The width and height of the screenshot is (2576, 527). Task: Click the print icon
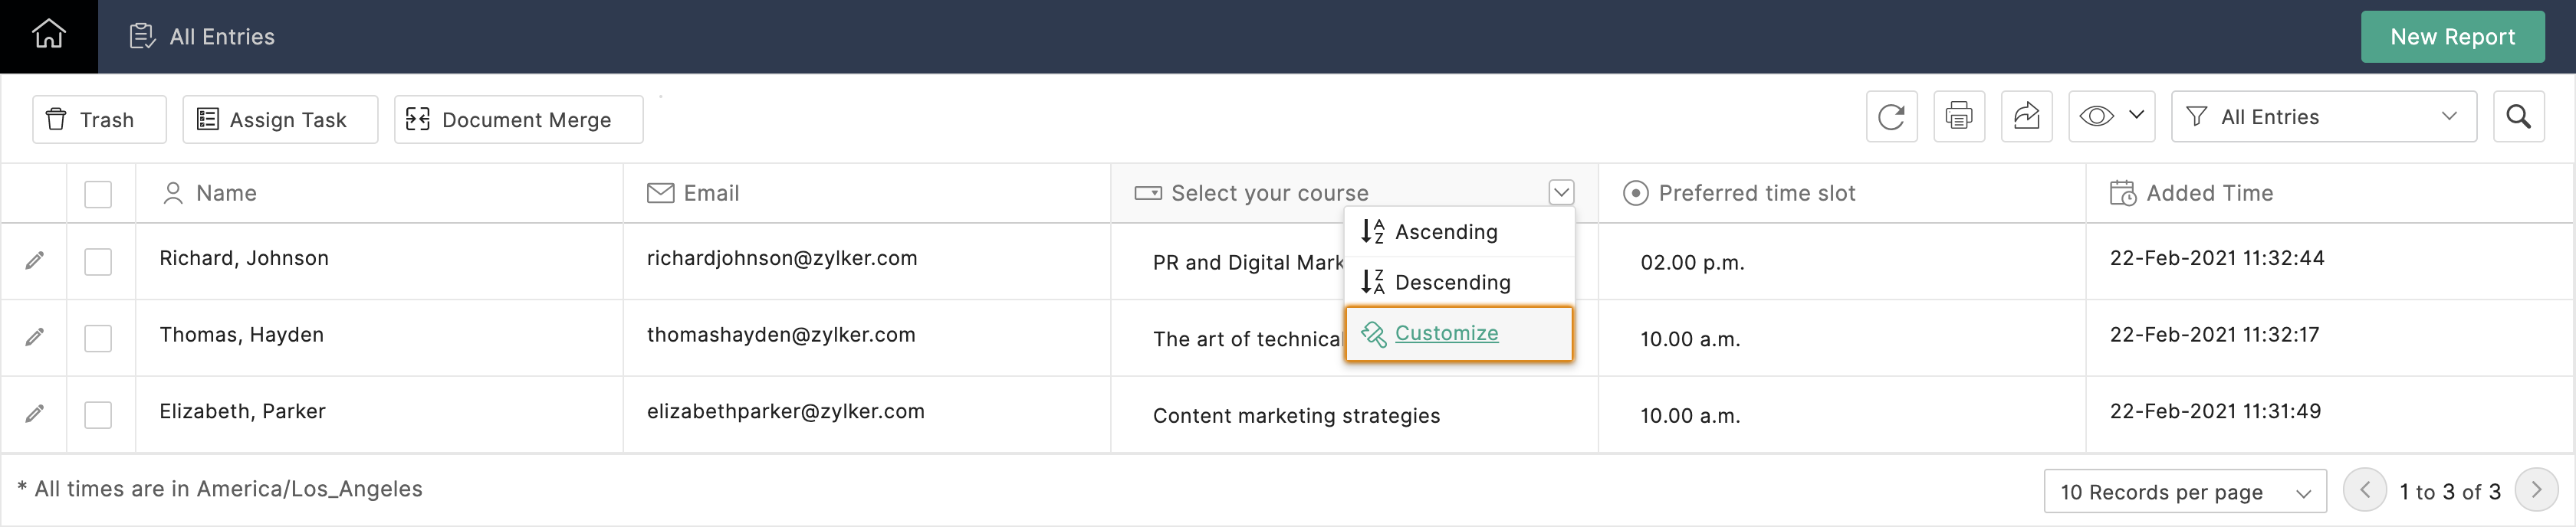point(1958,117)
